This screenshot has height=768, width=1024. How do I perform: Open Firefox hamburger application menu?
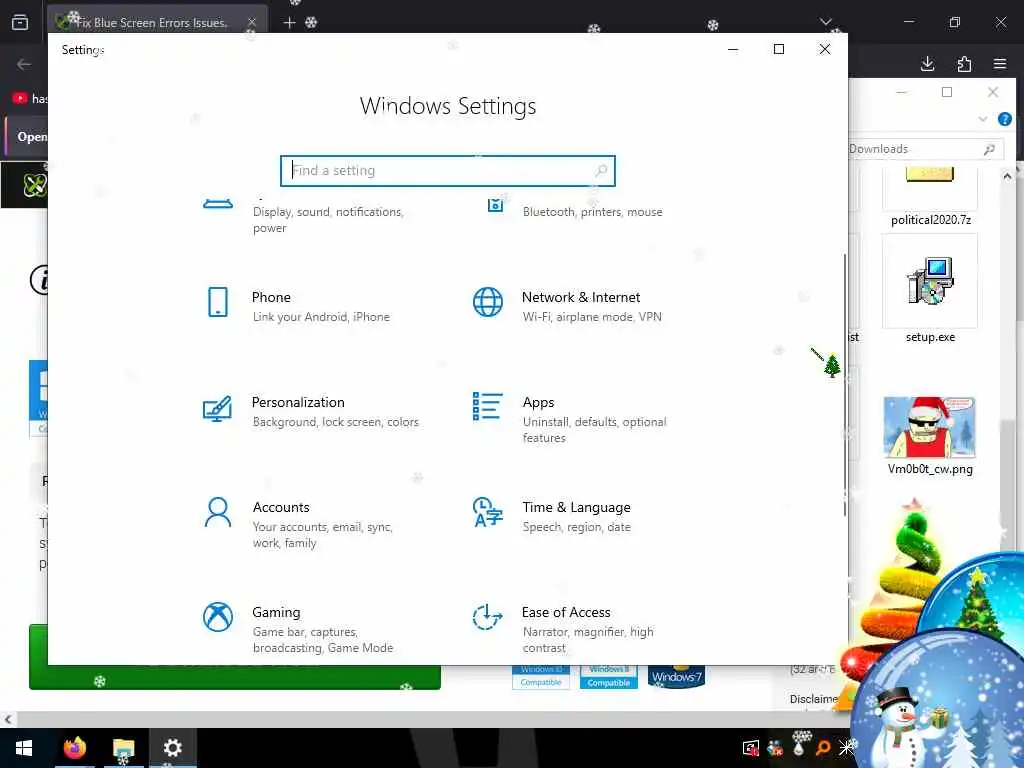pos(1000,64)
